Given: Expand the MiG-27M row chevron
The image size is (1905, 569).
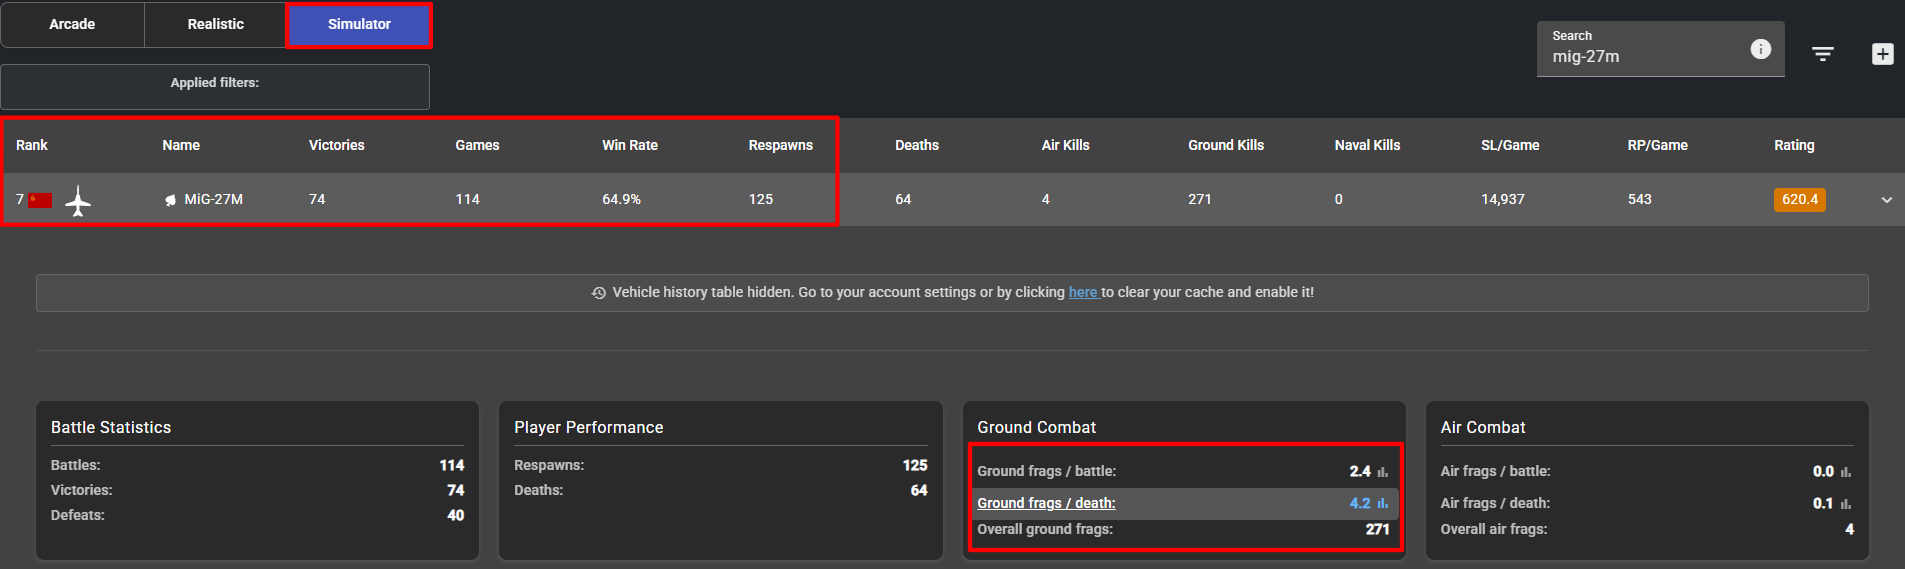Looking at the screenshot, I should pos(1886,200).
